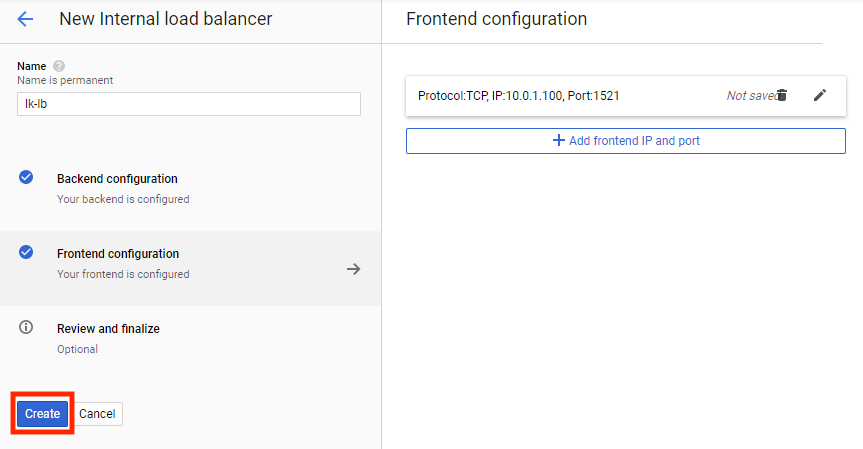Expand Frontend configuration using right arrow
863x449 pixels.
(353, 269)
